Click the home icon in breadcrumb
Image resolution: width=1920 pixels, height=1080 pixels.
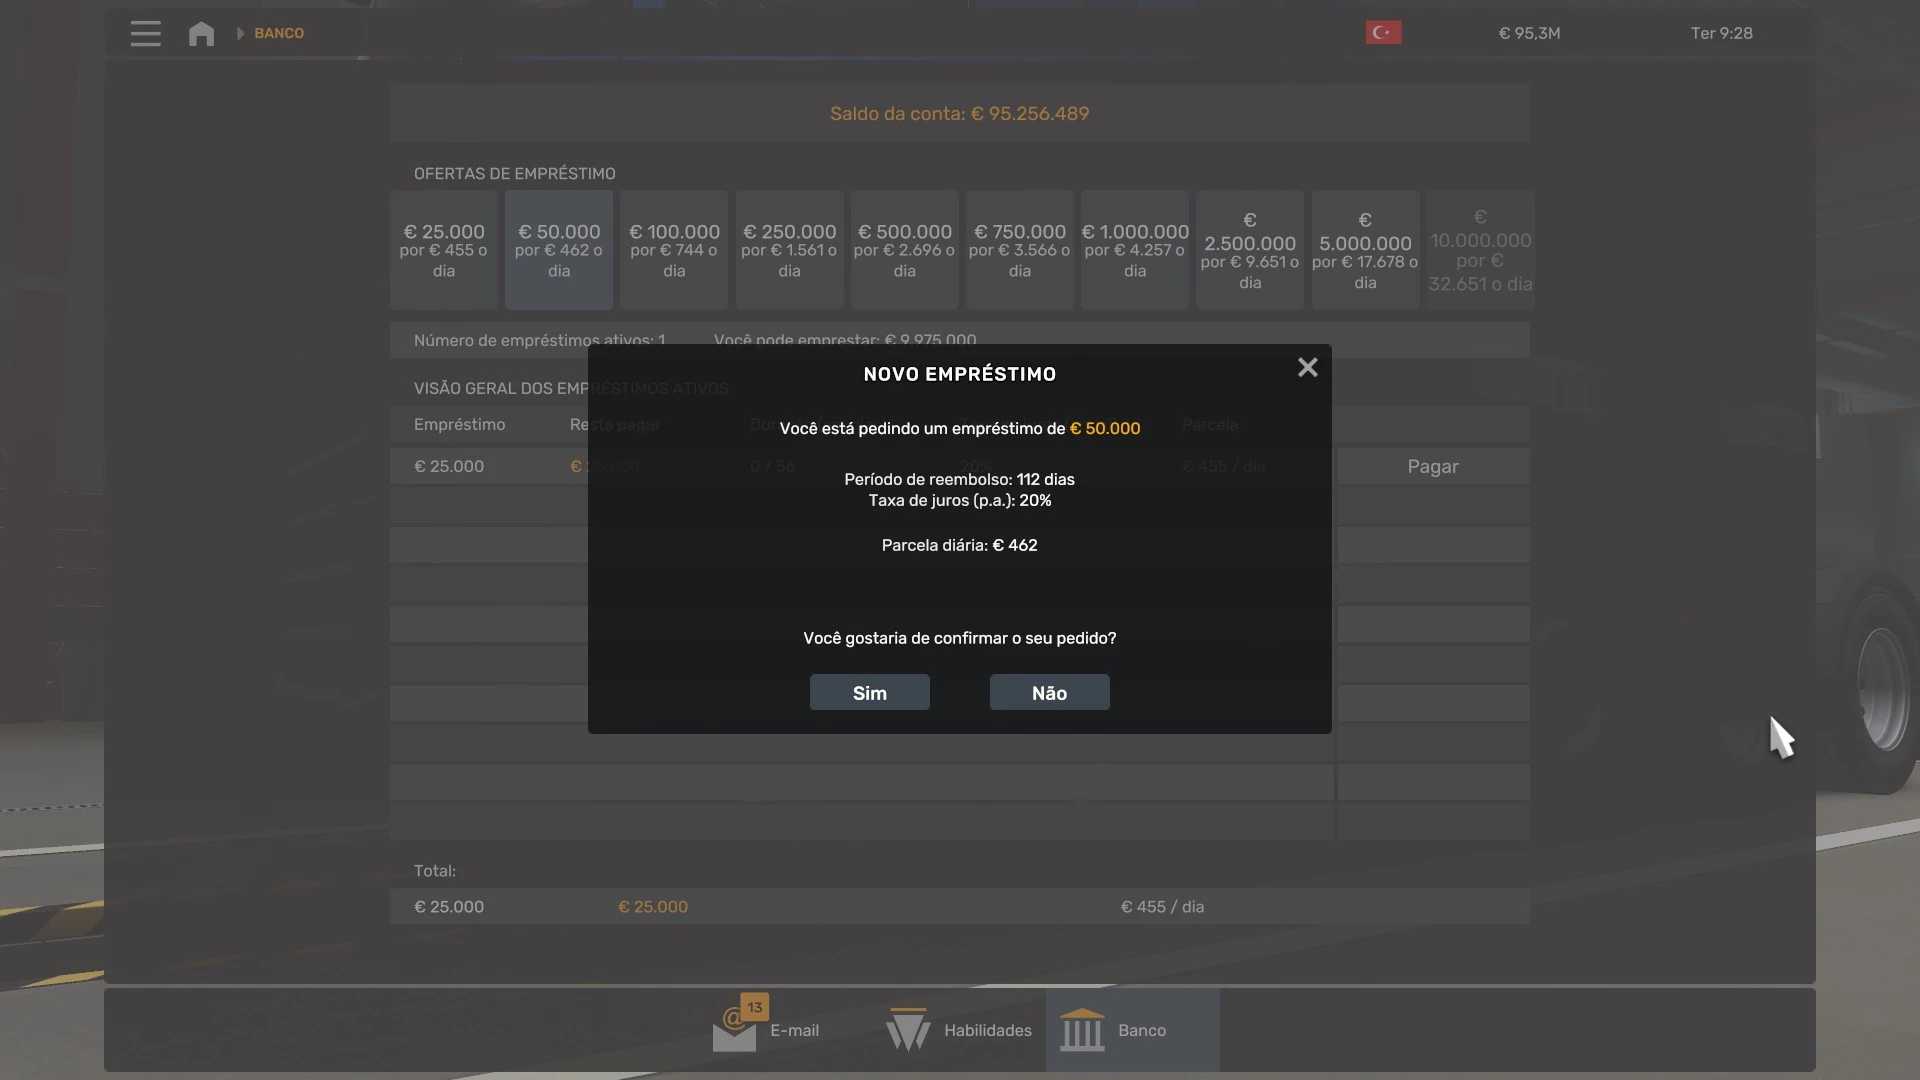click(x=201, y=33)
